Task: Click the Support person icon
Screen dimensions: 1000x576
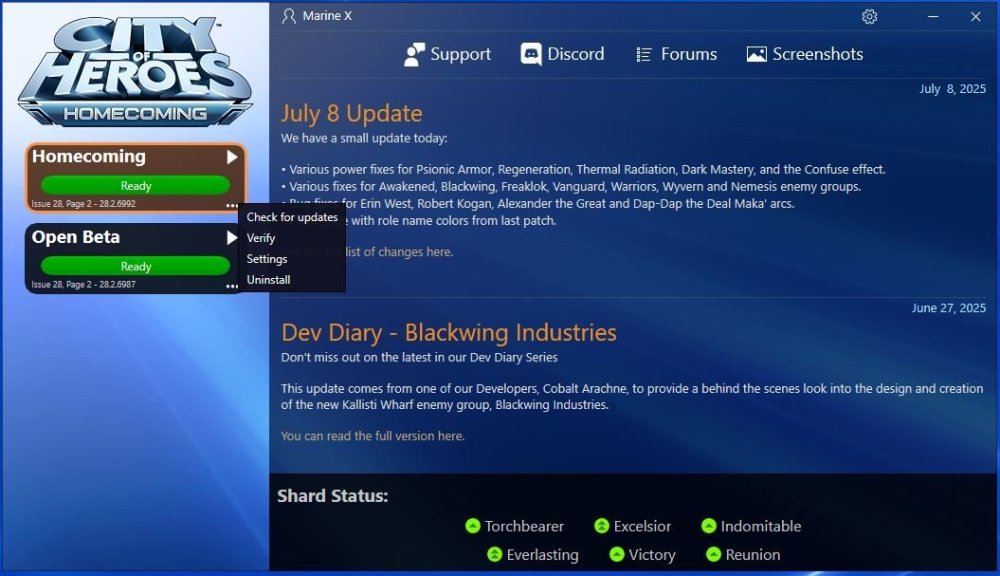Action: [414, 55]
